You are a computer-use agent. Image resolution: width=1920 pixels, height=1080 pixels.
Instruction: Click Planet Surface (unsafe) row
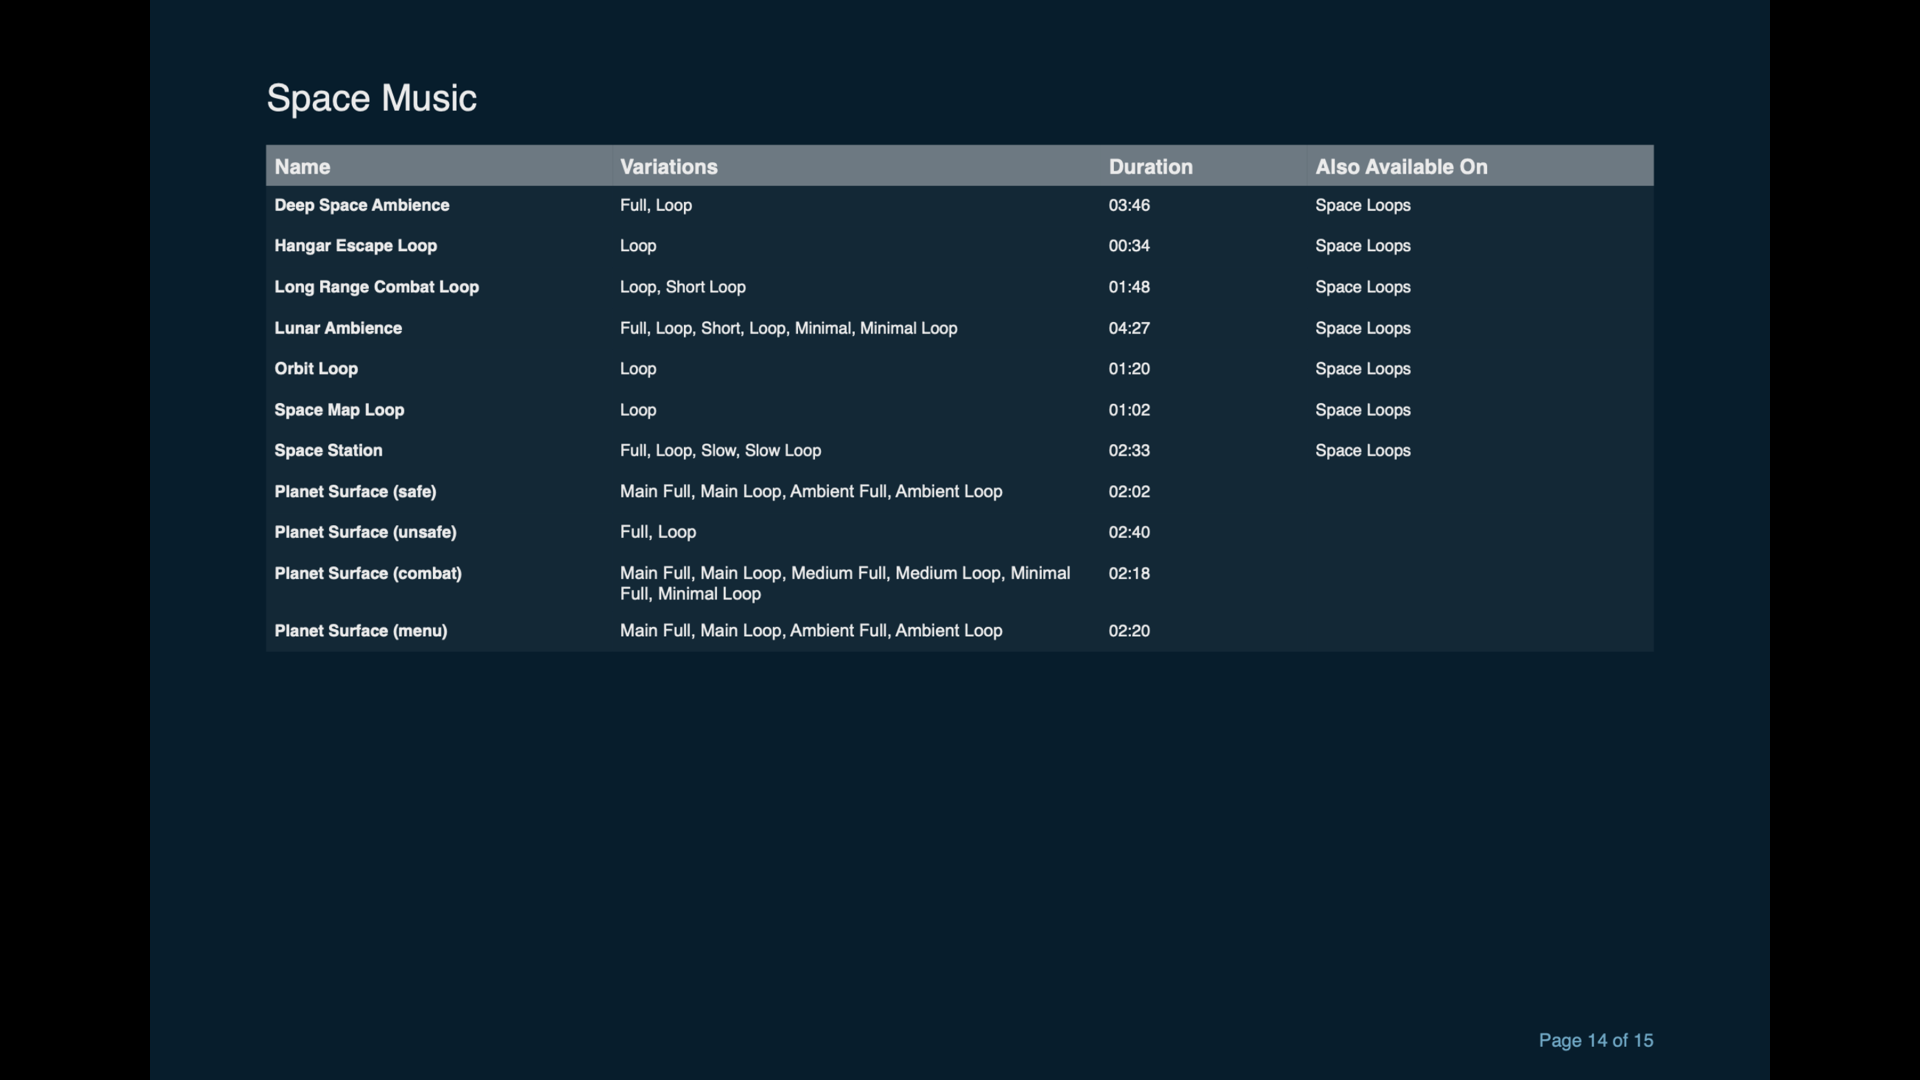tap(365, 532)
